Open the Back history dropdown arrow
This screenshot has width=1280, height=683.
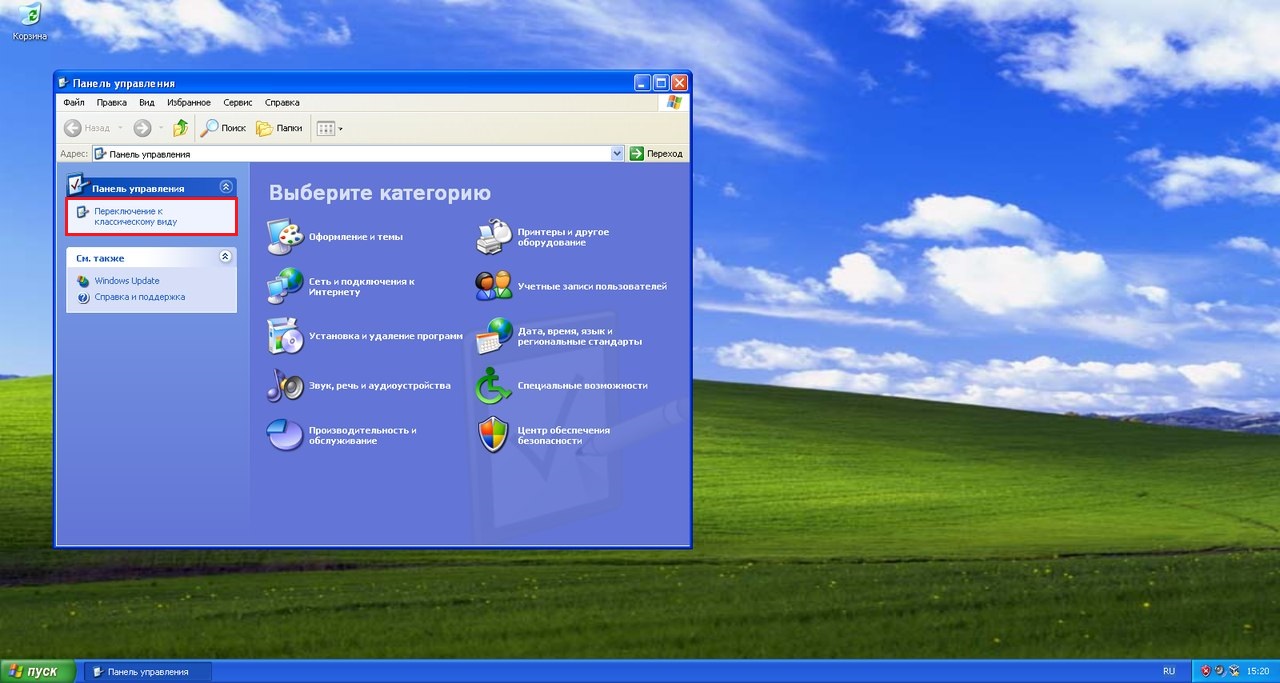coord(120,128)
